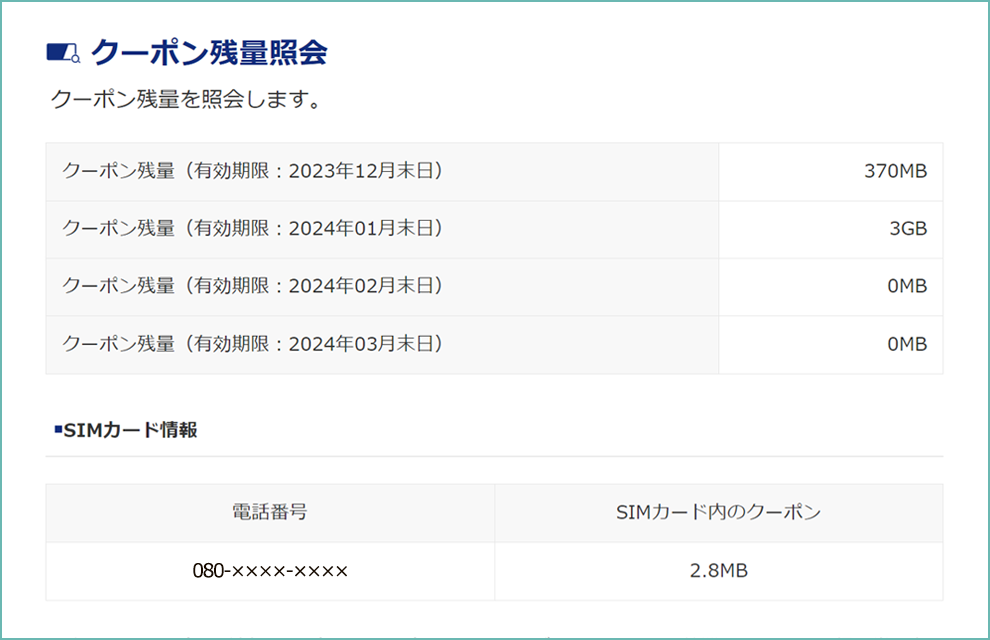Screen dimensions: 990x640
Task: Select the coupon row expiring 2024年02月末日
Action: click(x=494, y=287)
